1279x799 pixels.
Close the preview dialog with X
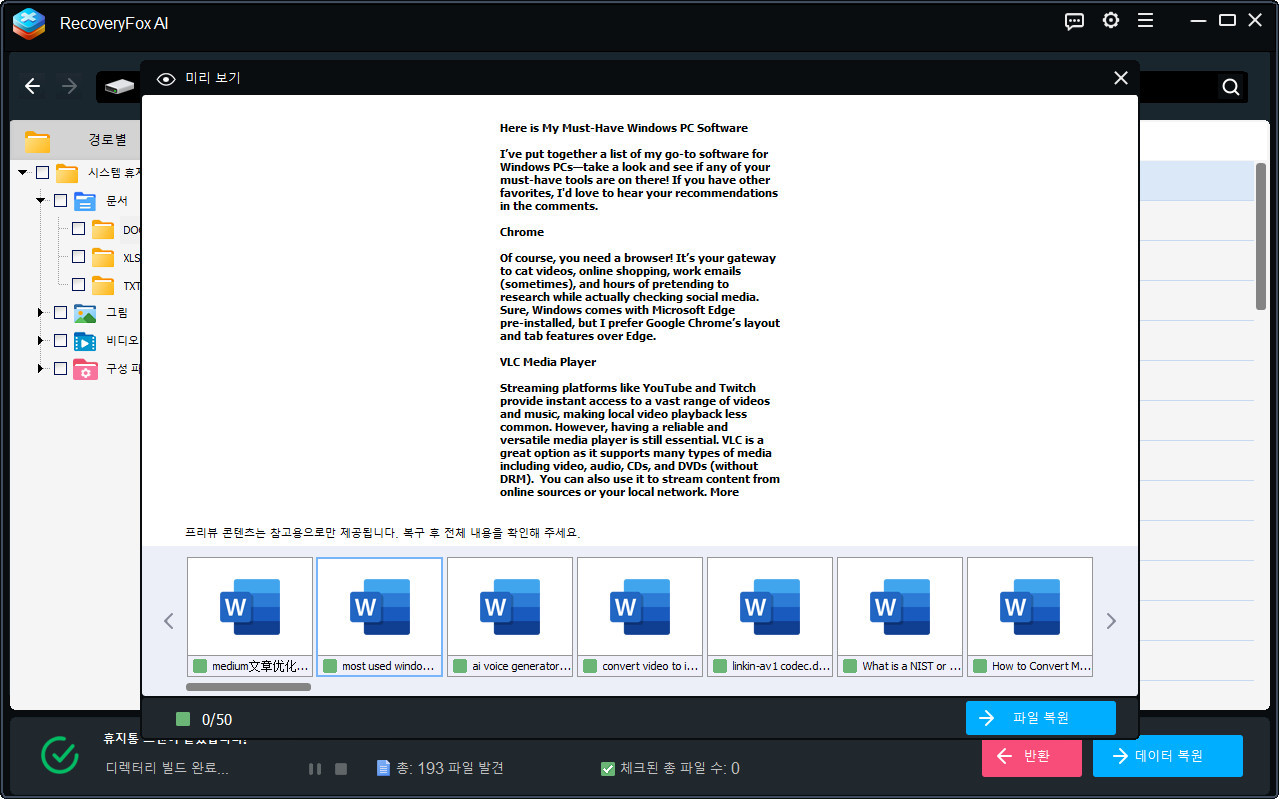click(x=1121, y=78)
